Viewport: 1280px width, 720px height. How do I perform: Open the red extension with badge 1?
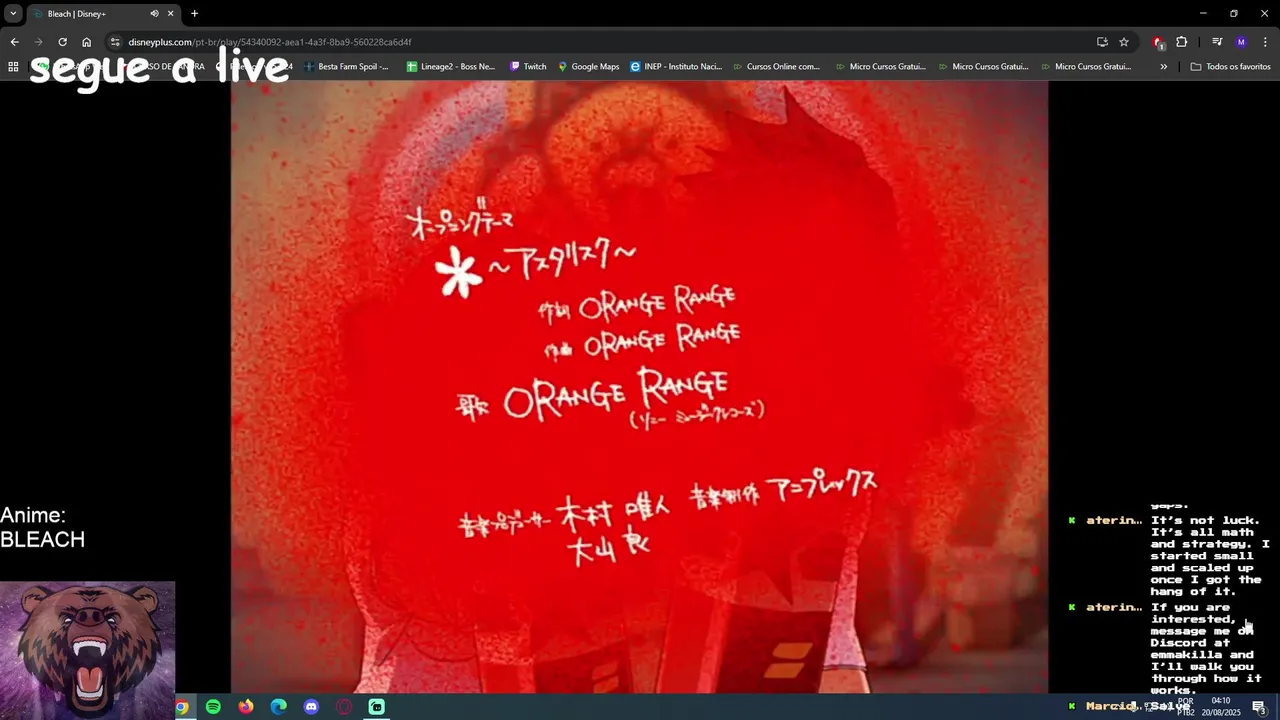pos(1158,42)
